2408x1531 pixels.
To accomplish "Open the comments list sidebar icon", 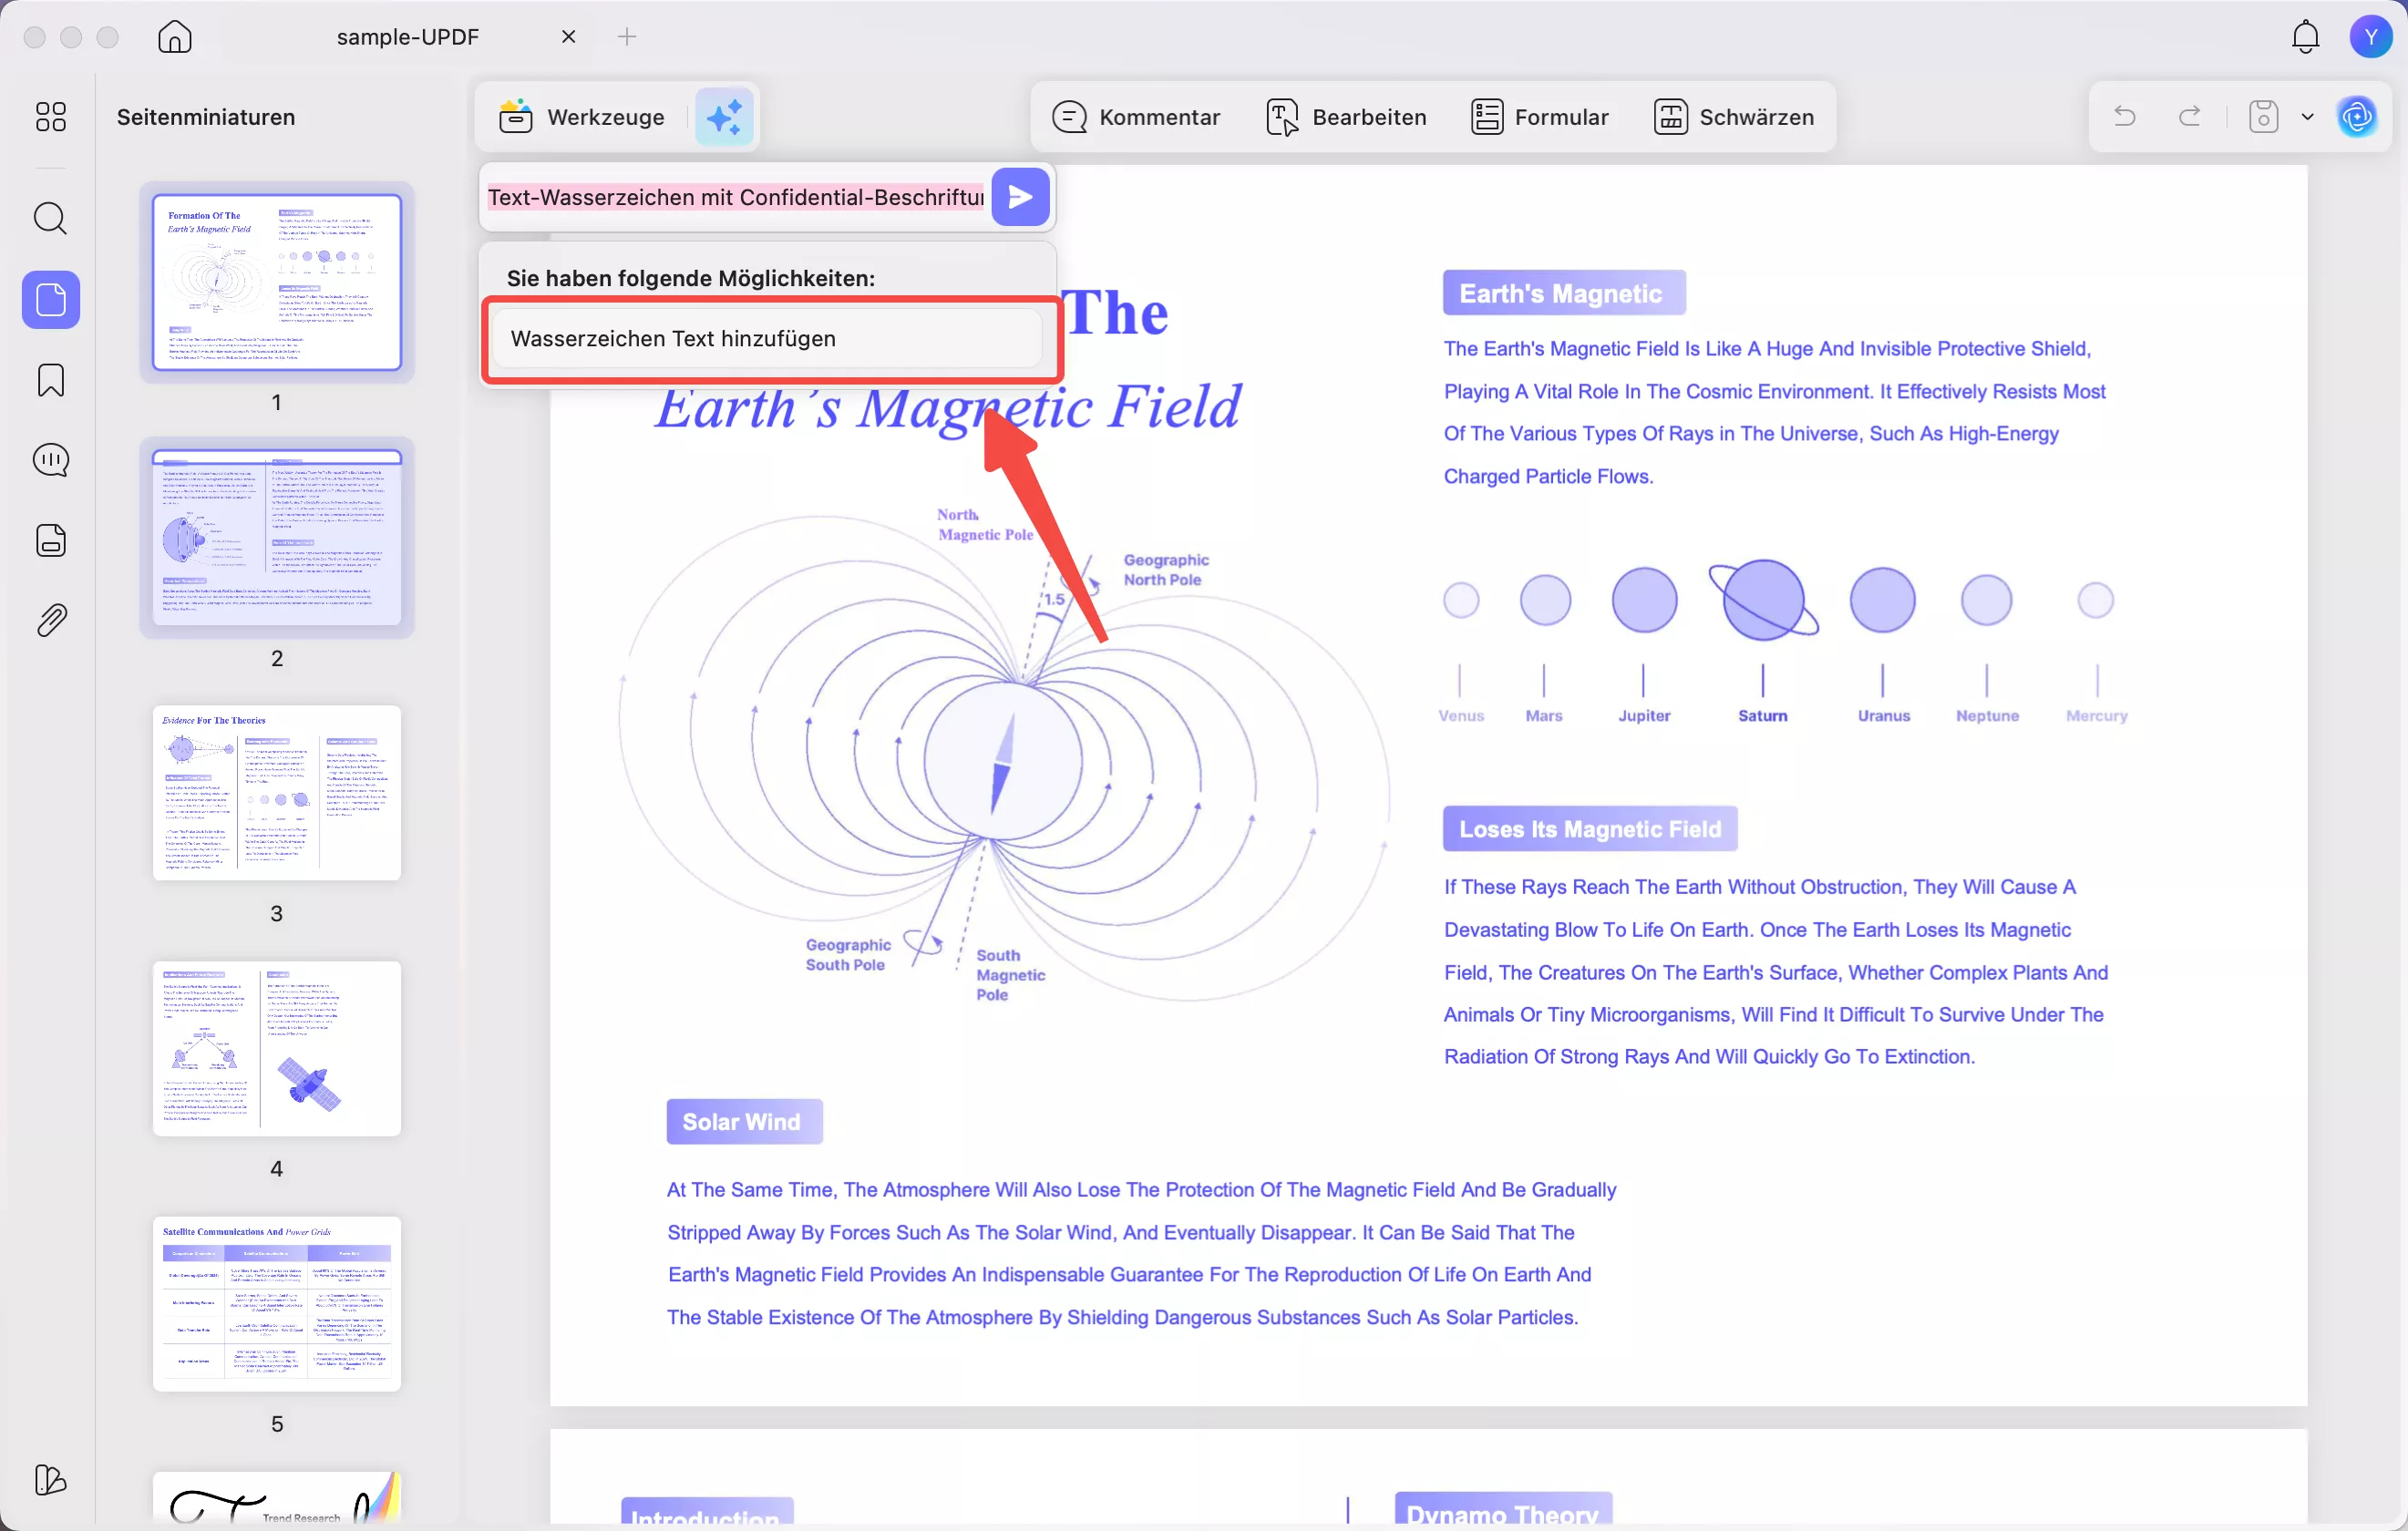I will click(50, 460).
